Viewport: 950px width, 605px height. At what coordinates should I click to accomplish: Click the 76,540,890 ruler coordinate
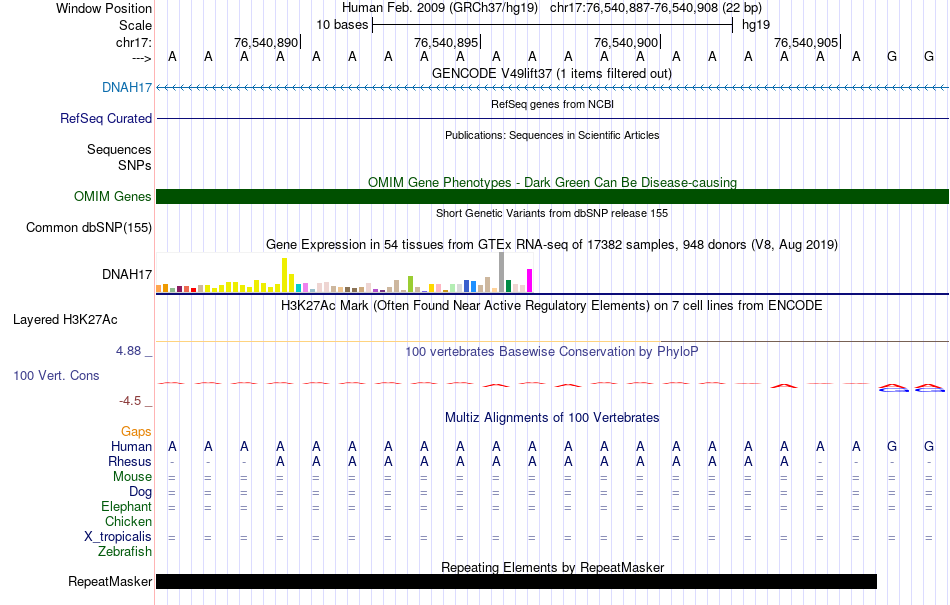(x=266, y=42)
